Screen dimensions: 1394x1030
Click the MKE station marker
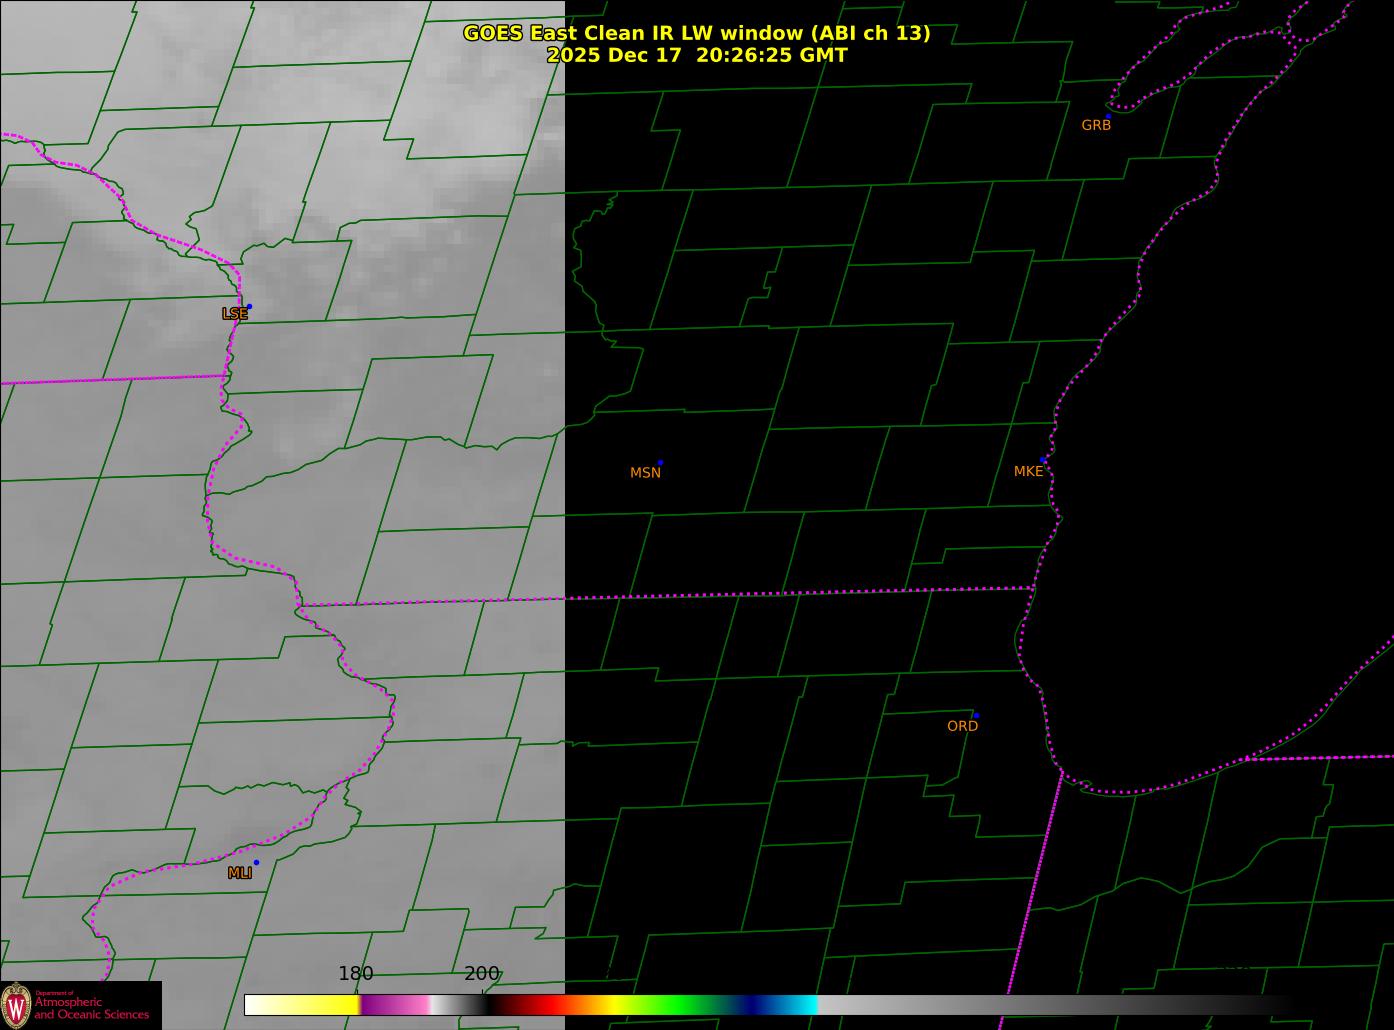1044,460
